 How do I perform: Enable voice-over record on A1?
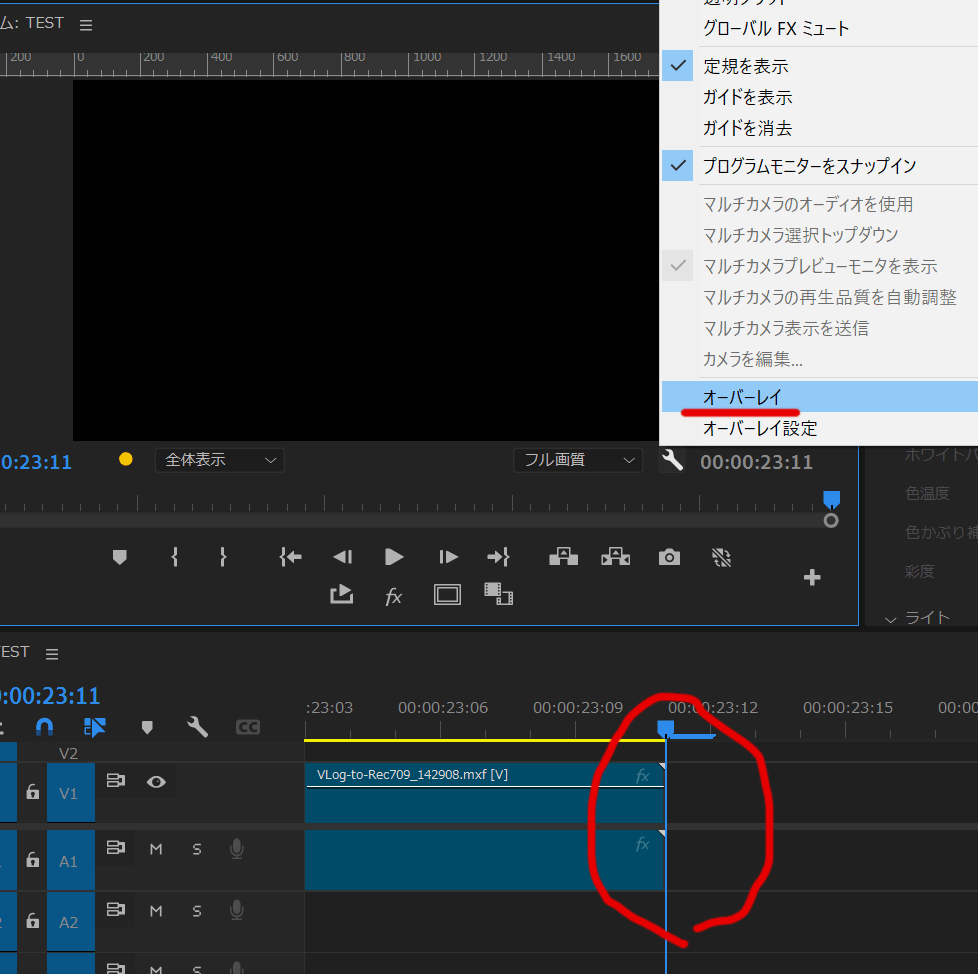[236, 849]
